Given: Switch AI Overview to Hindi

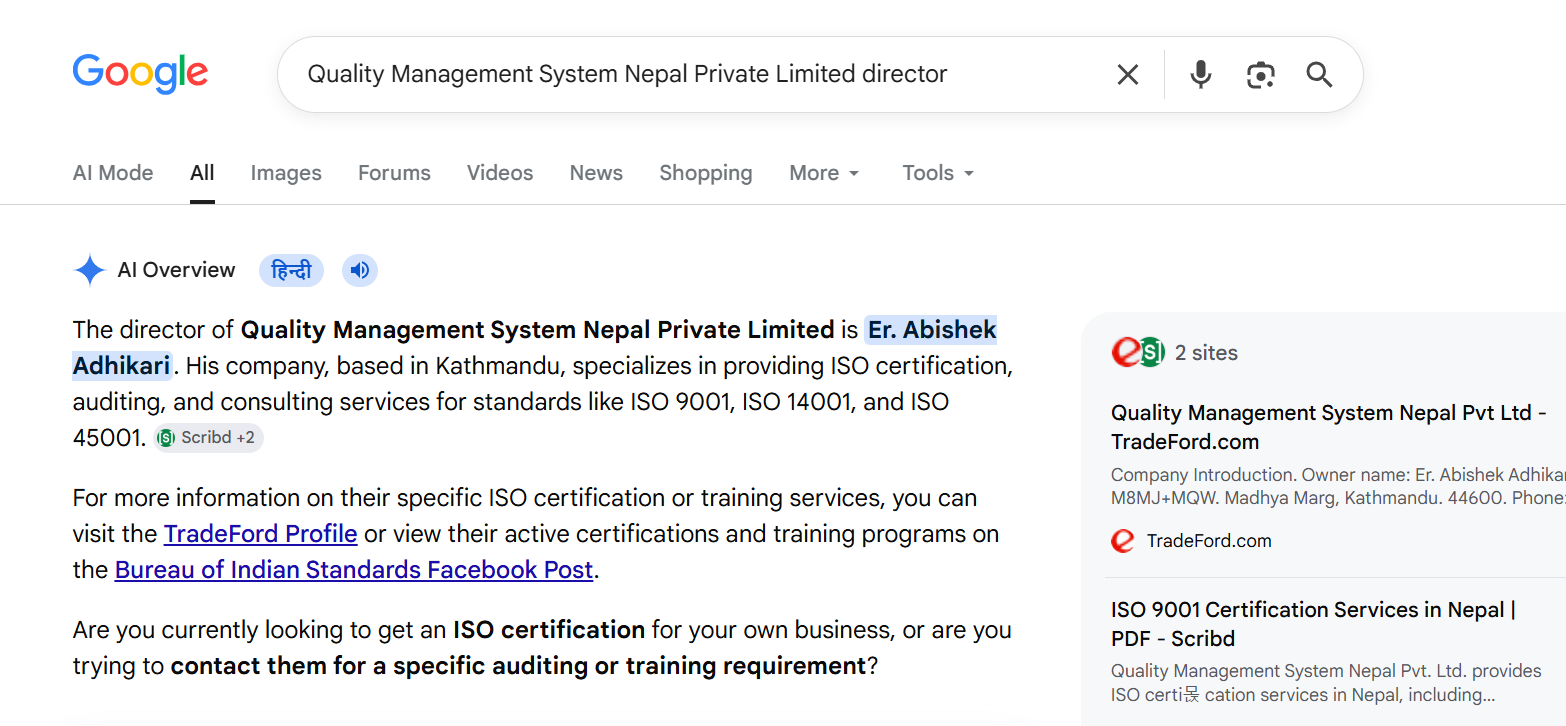Looking at the screenshot, I should (x=291, y=270).
